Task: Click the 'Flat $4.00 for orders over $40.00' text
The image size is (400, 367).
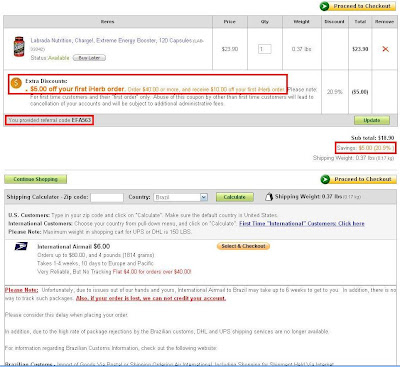Action: tap(152, 272)
